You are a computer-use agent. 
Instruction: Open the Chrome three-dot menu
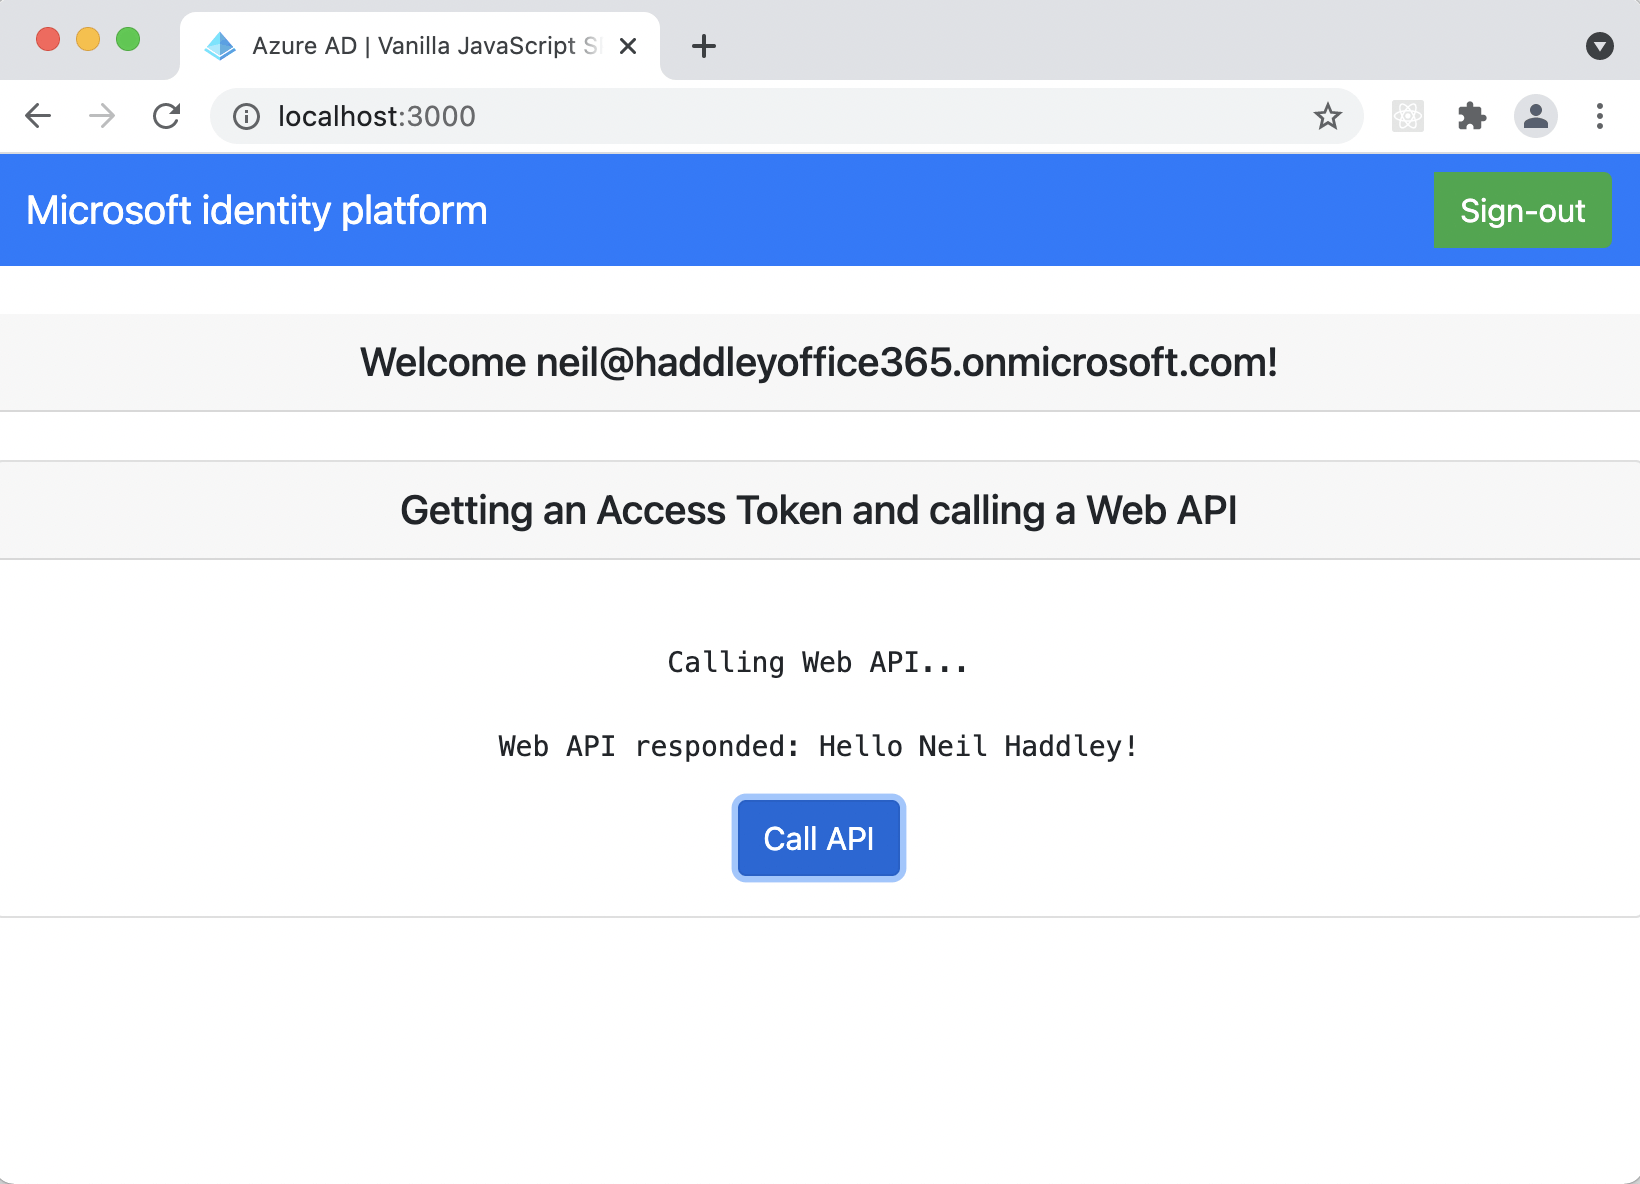tap(1599, 116)
